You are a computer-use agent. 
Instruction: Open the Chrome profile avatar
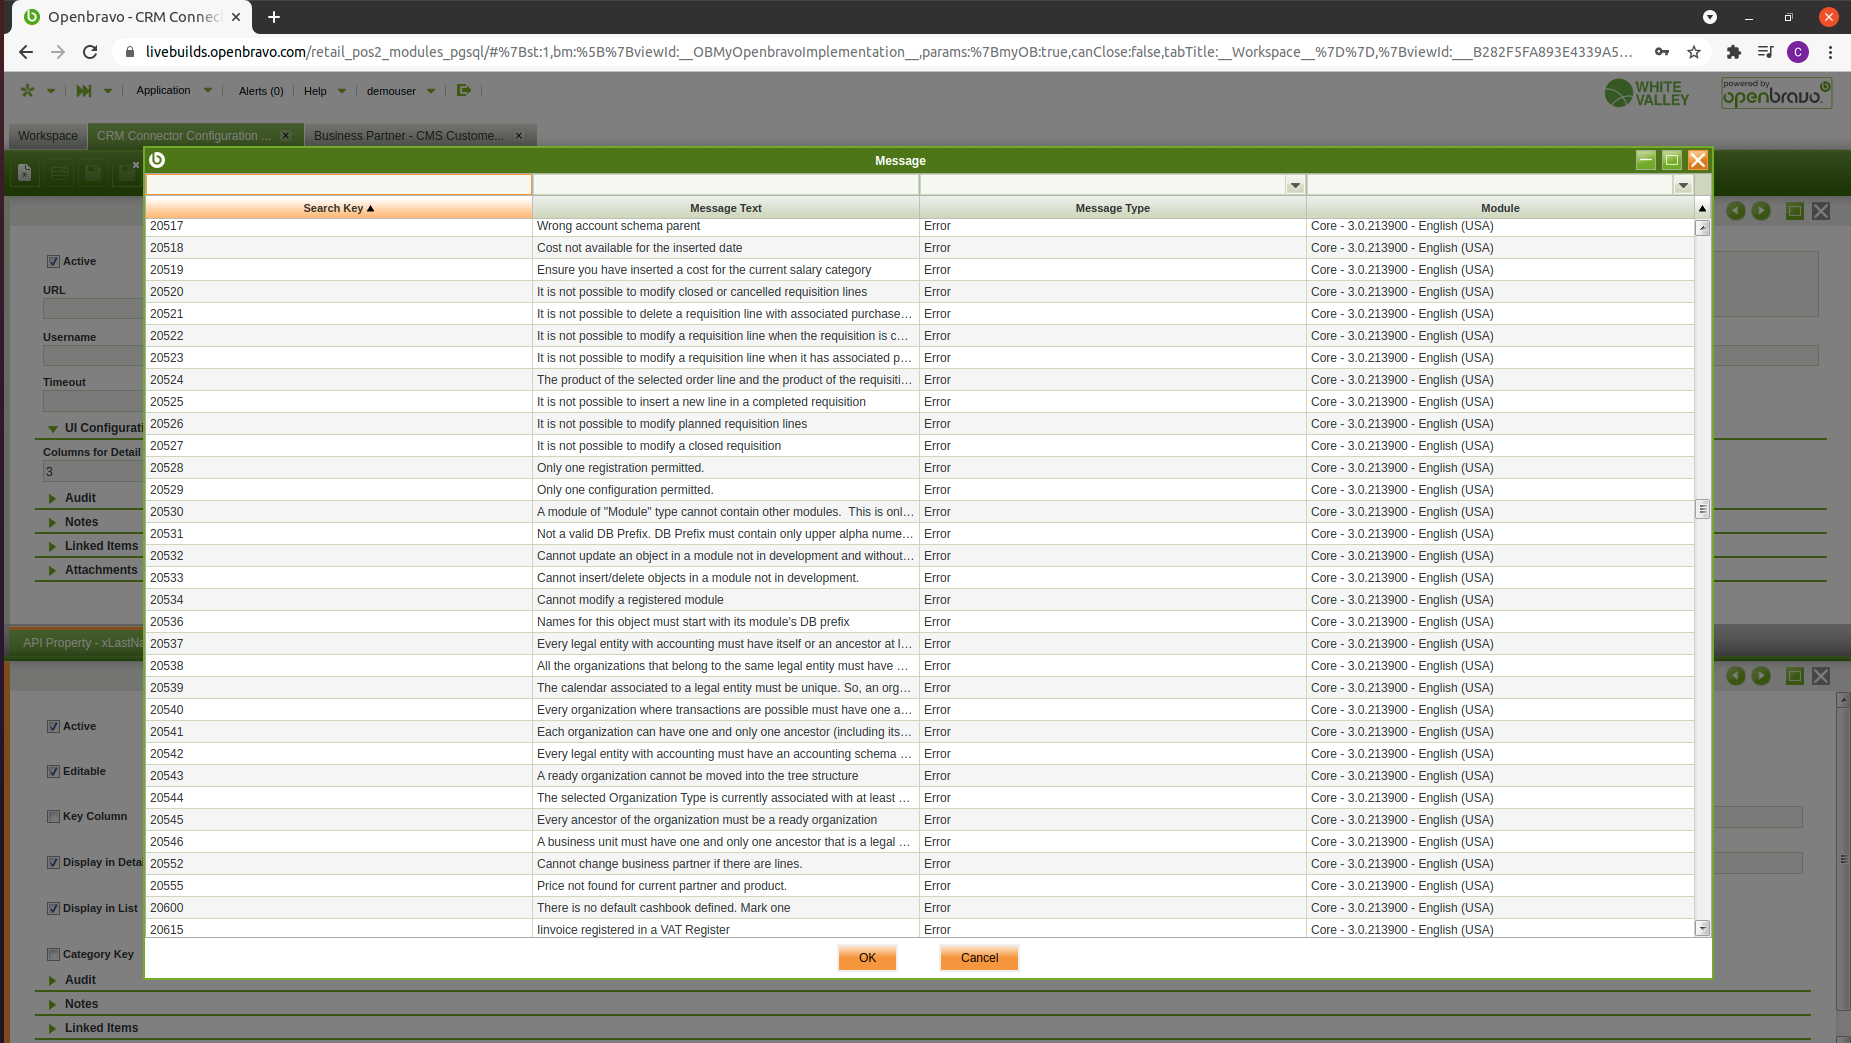pyautogui.click(x=1798, y=52)
